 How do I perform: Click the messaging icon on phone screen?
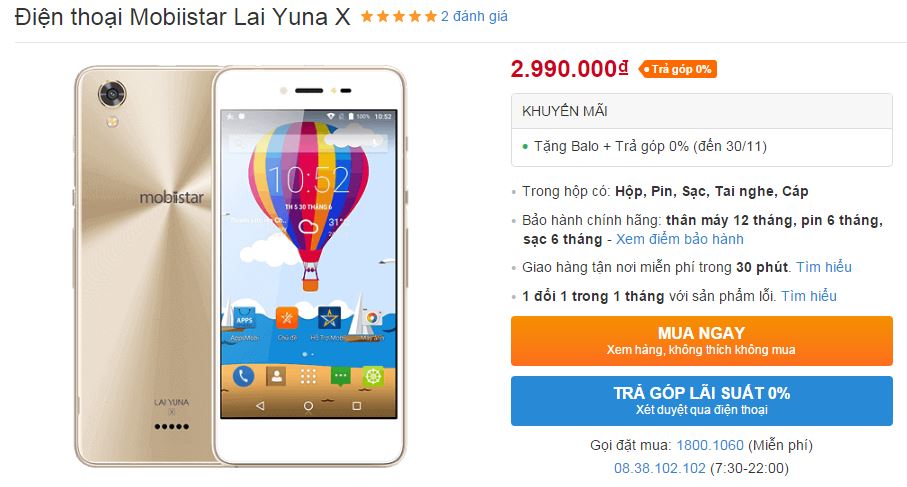pyautogui.click(x=341, y=377)
